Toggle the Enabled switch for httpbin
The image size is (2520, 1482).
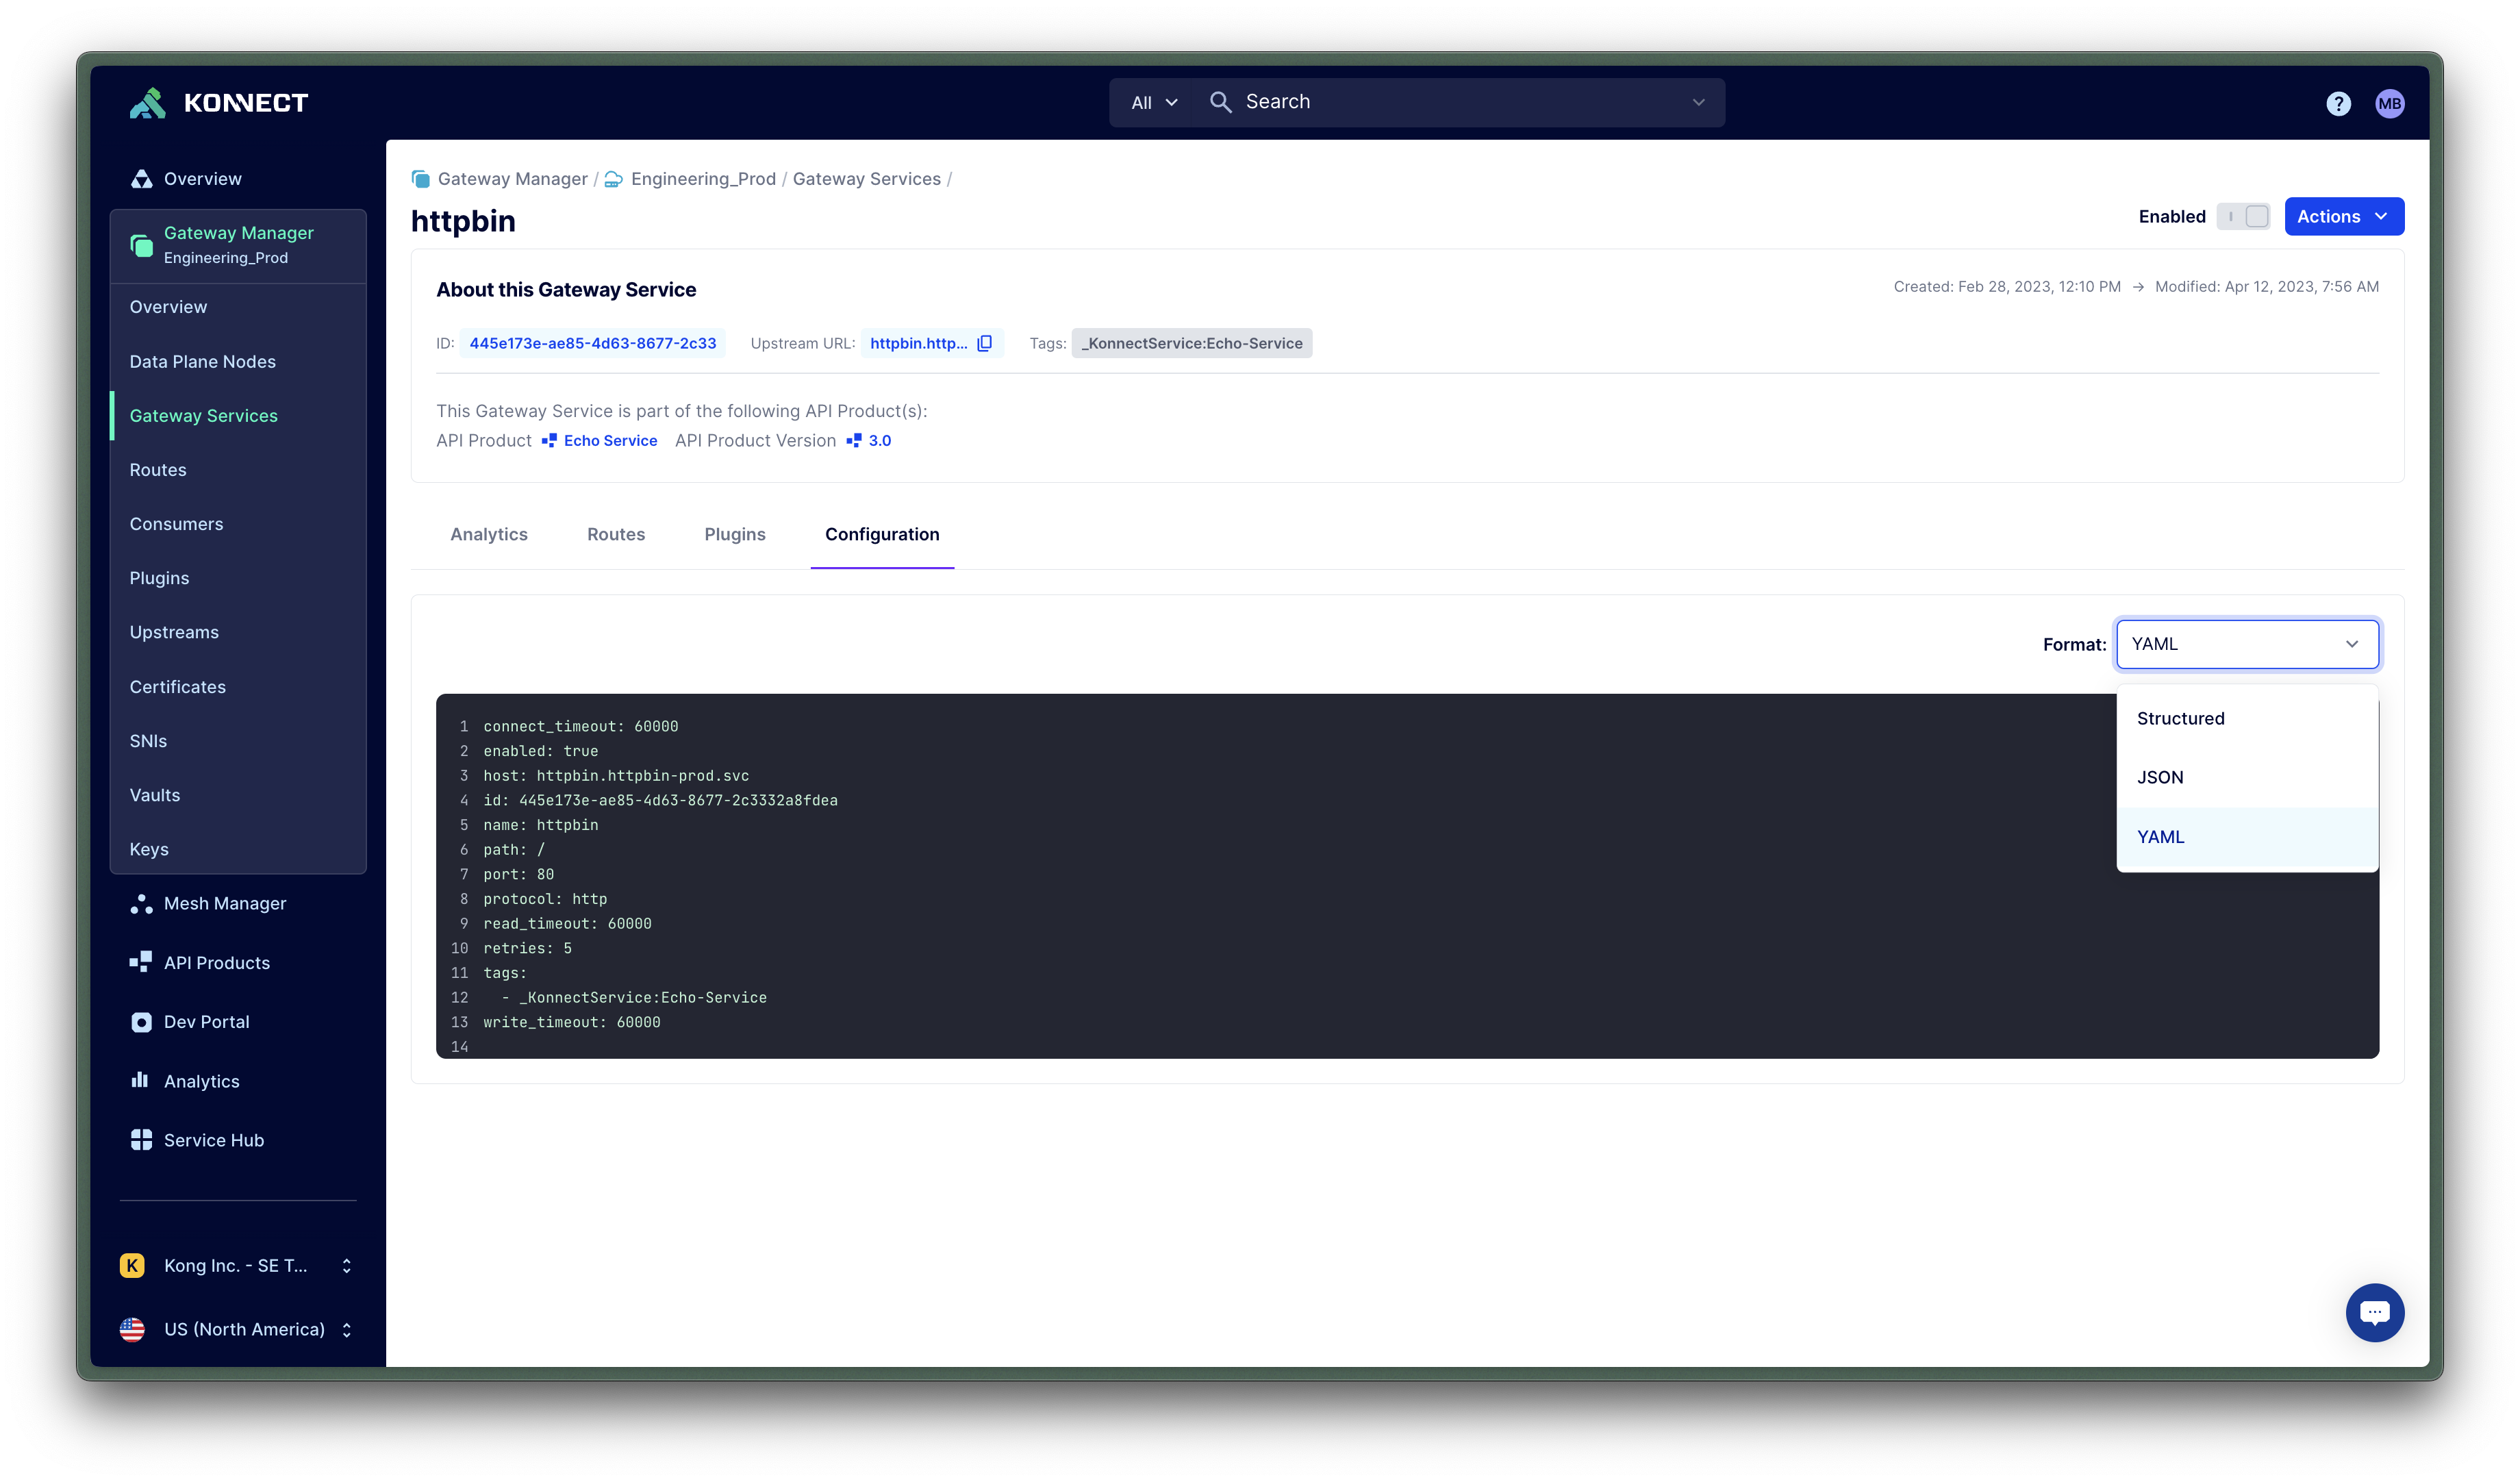click(2243, 217)
